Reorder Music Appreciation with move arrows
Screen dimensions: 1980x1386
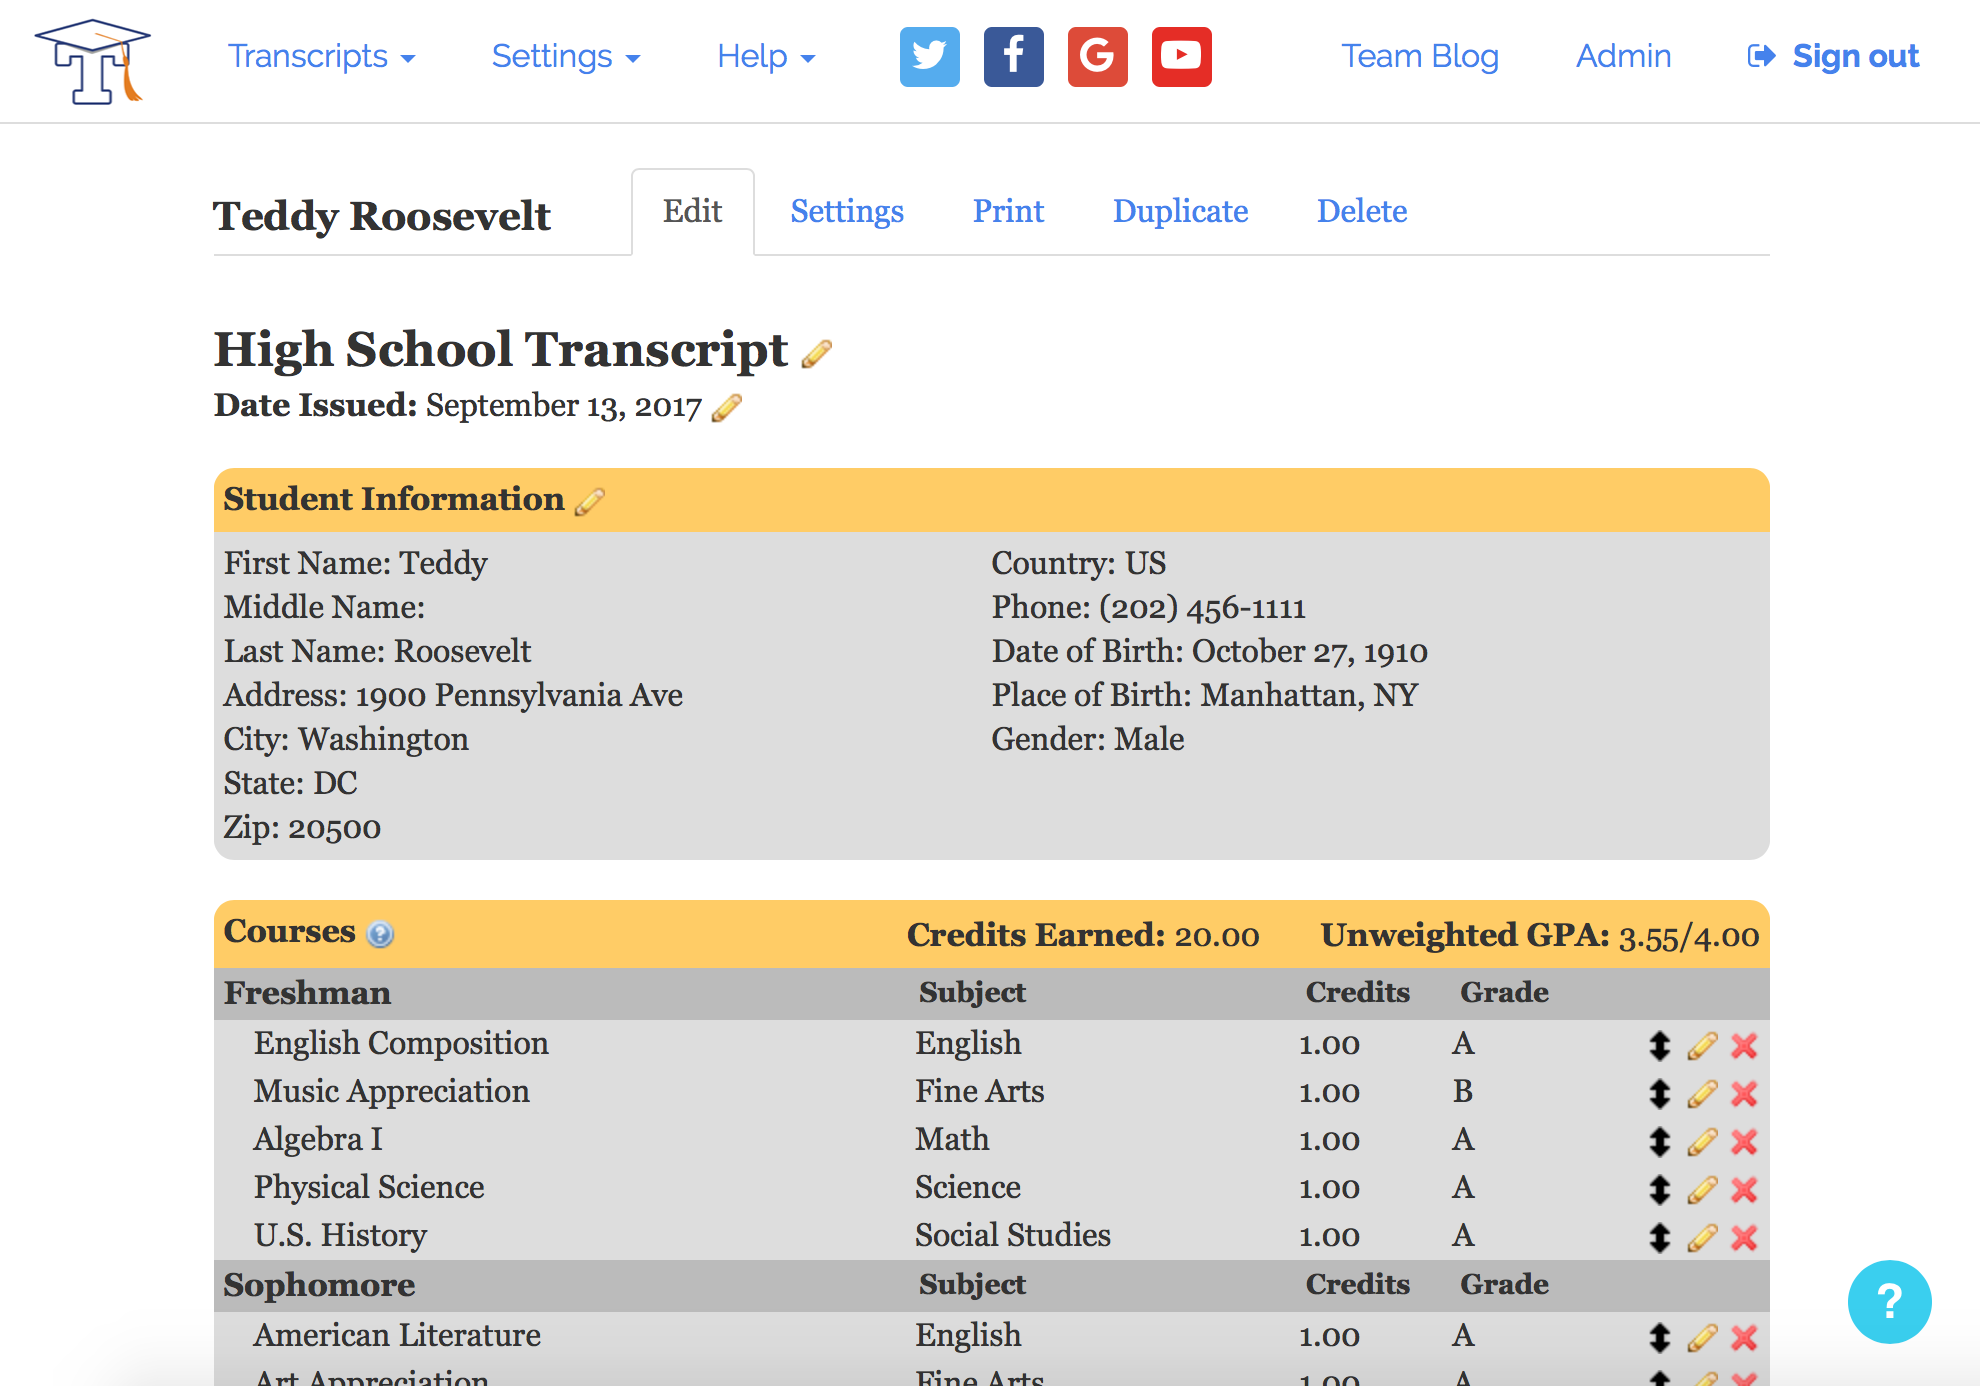[1659, 1094]
